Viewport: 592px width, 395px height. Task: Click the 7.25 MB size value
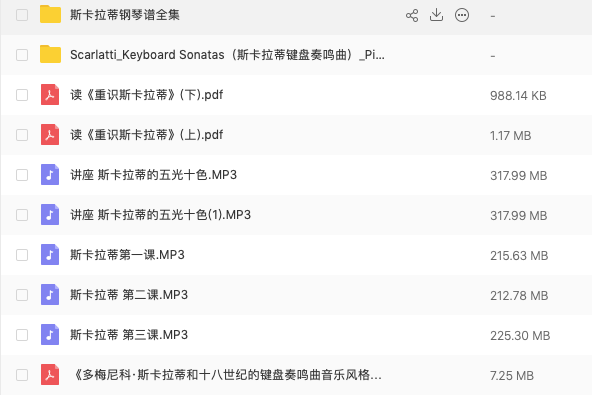point(512,376)
